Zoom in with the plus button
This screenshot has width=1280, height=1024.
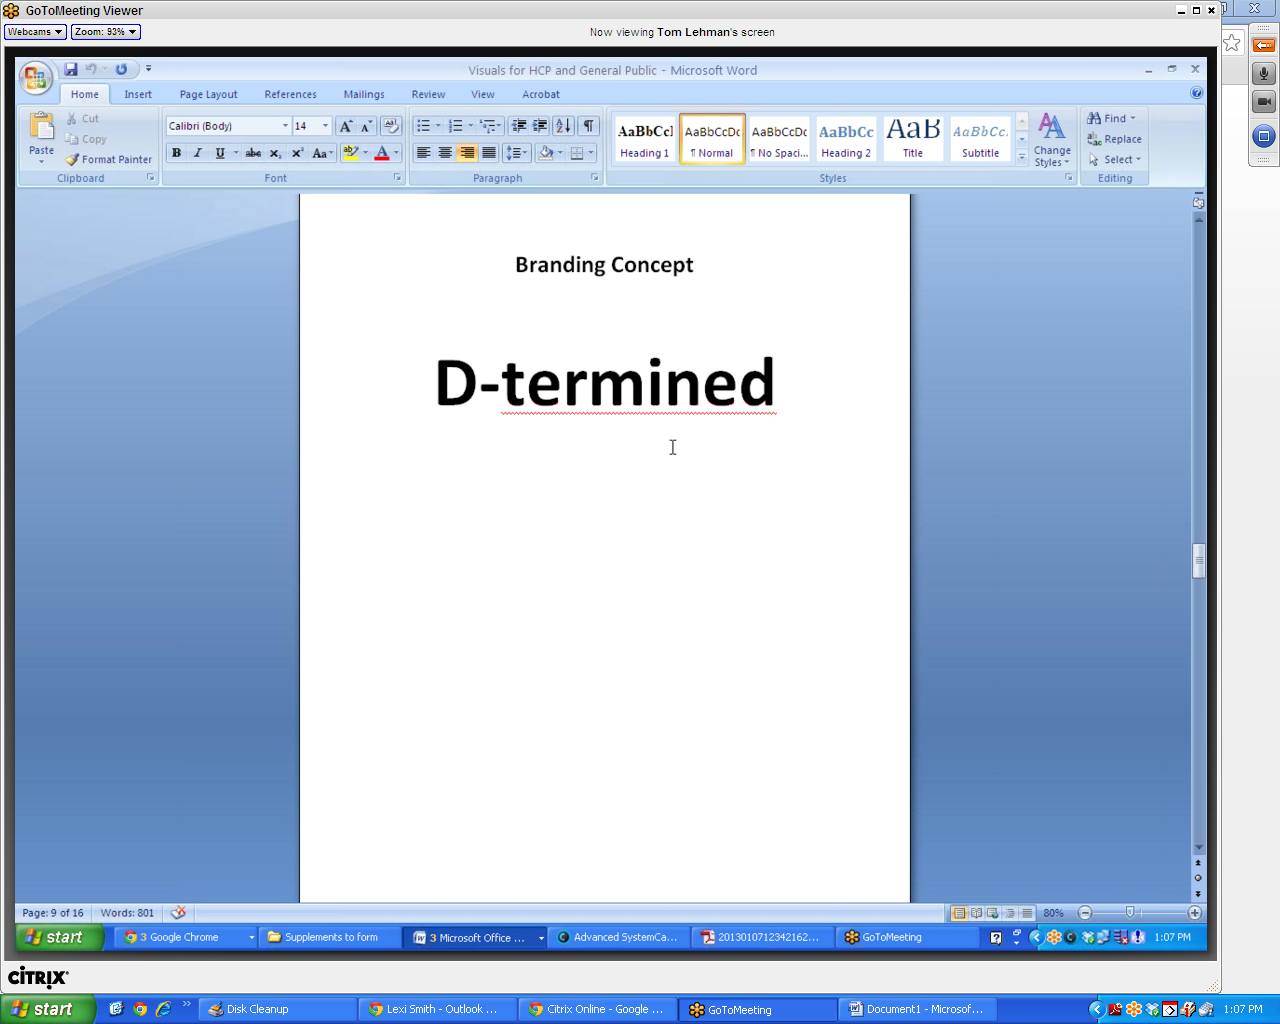click(x=1194, y=913)
